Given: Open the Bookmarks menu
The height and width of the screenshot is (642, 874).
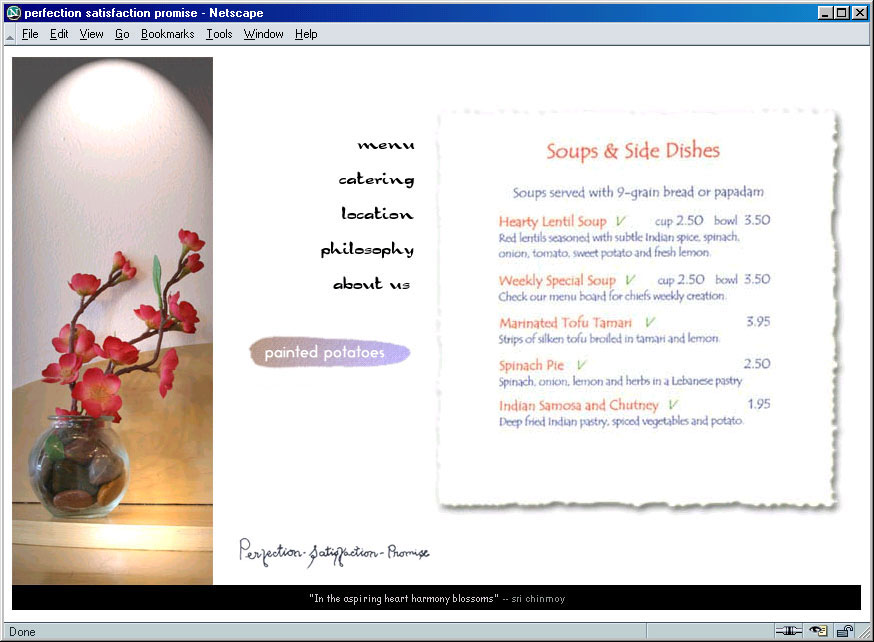Looking at the screenshot, I should [167, 34].
